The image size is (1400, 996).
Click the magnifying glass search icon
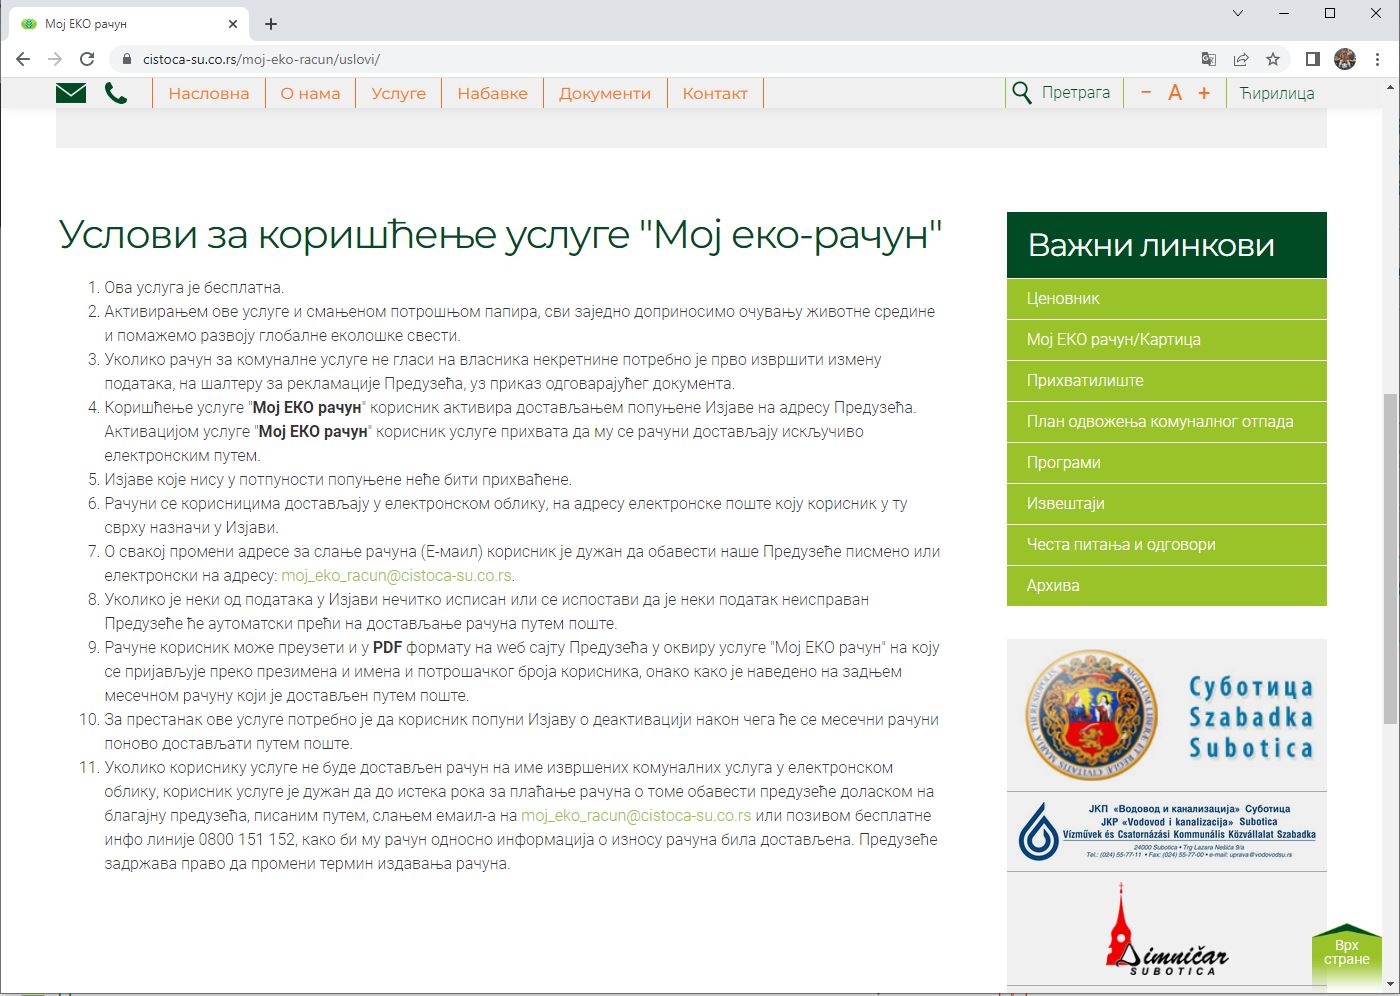1021,93
